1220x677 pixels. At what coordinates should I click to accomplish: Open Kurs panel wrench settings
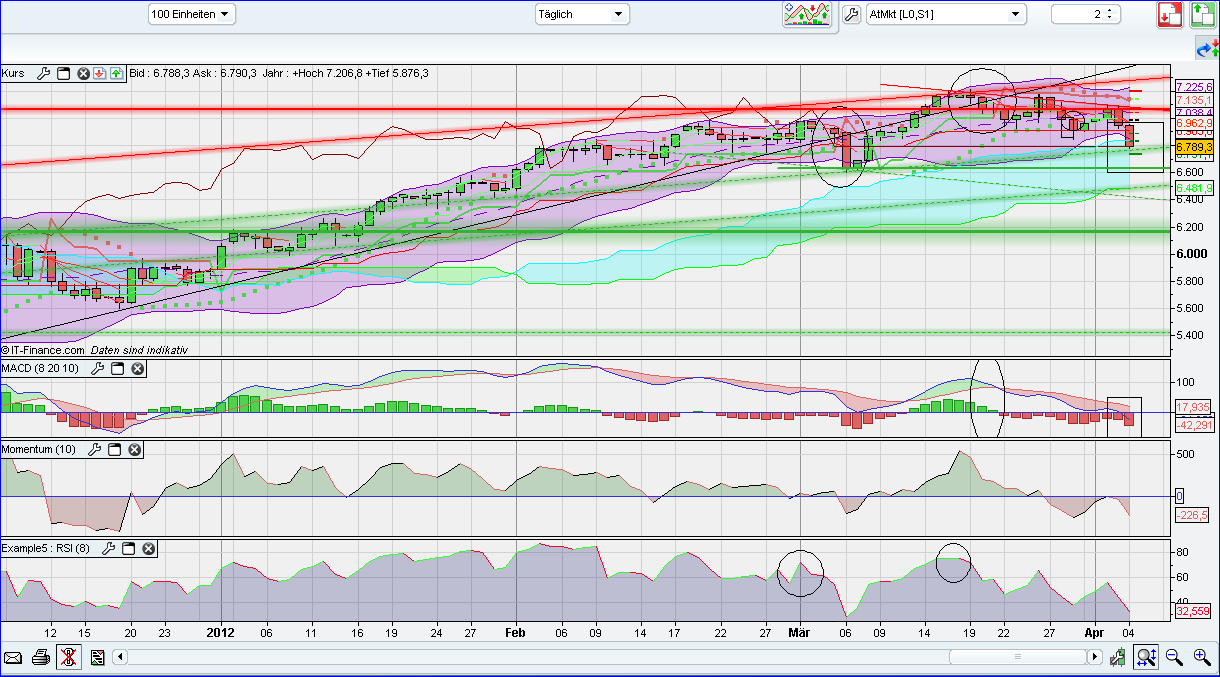(x=43, y=73)
